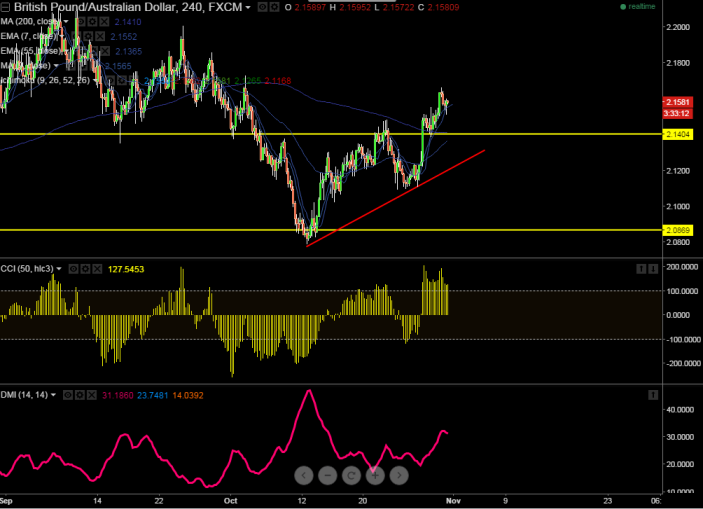
Task: Expand the CCI (50, hlc3) indicator menu
Action: click(59, 269)
